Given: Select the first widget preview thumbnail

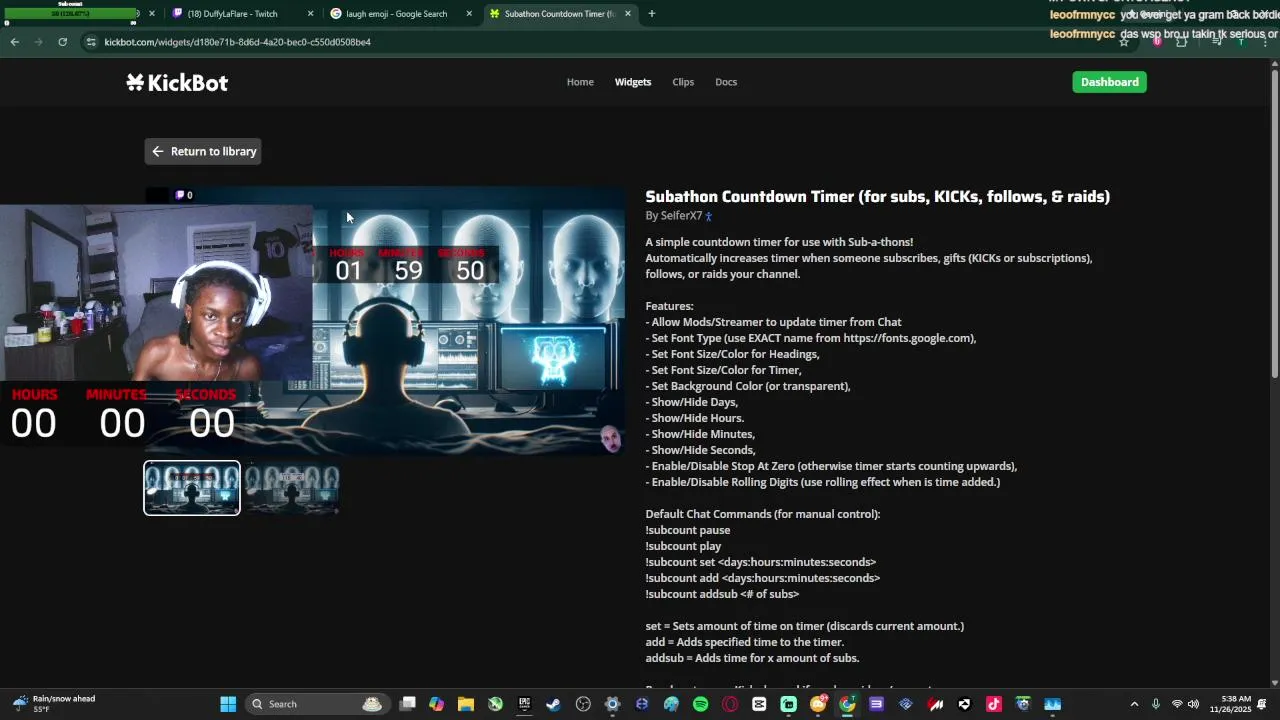Looking at the screenshot, I should pos(192,488).
